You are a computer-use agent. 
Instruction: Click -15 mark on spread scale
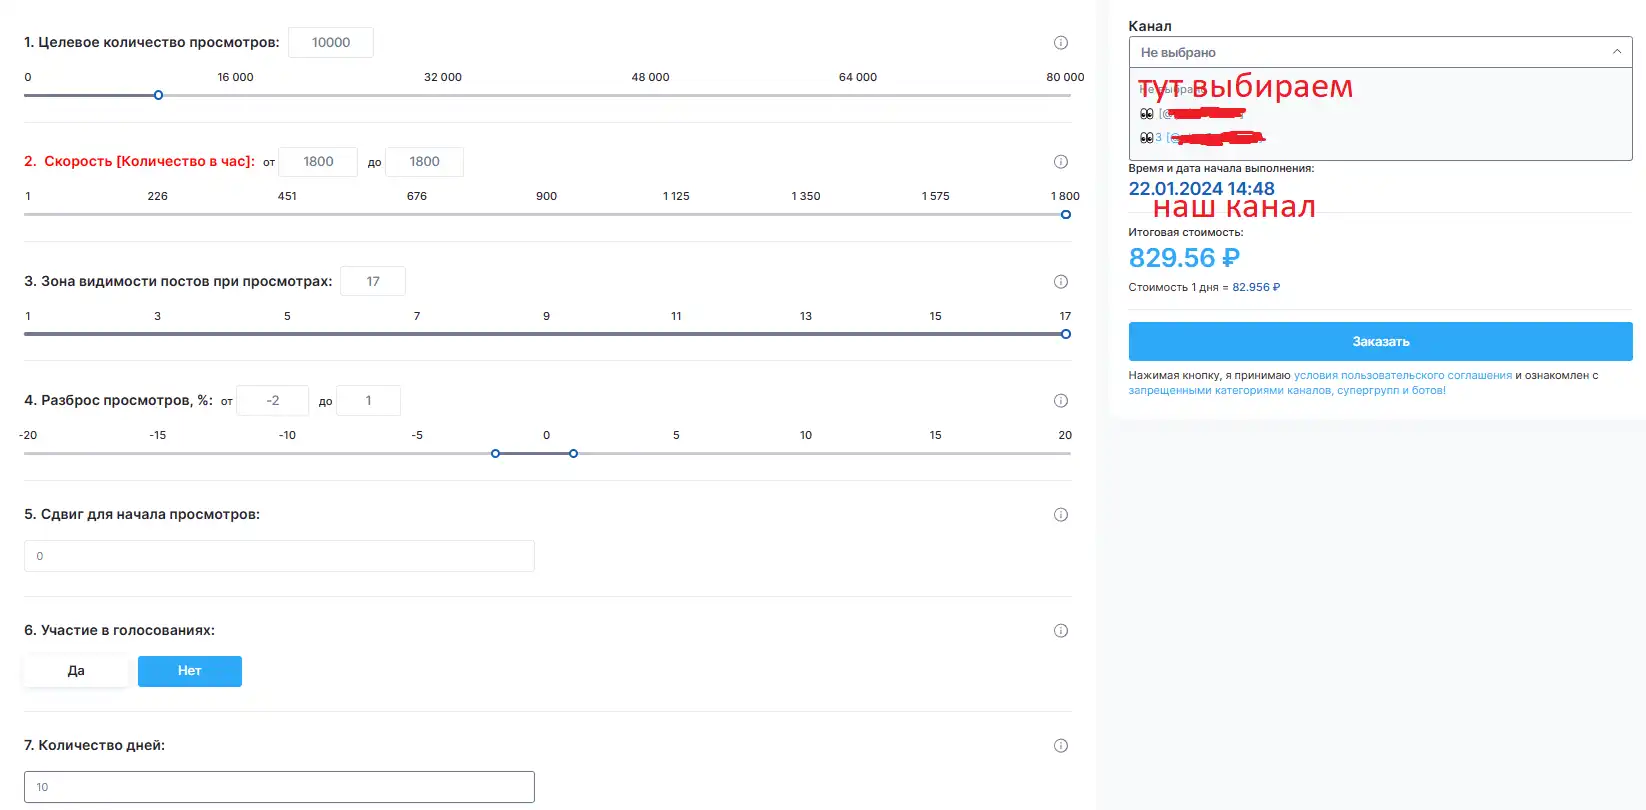[x=158, y=435]
